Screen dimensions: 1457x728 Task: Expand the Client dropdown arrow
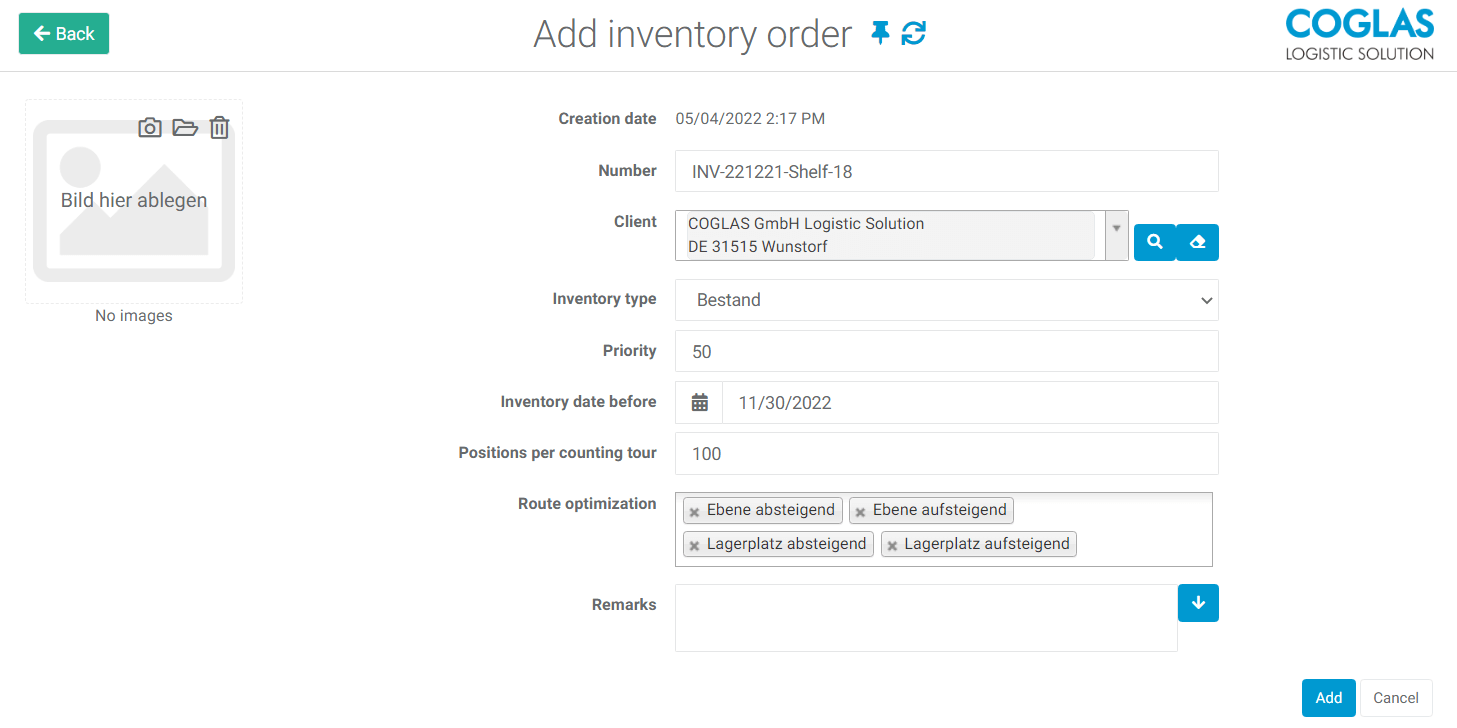coord(1116,229)
